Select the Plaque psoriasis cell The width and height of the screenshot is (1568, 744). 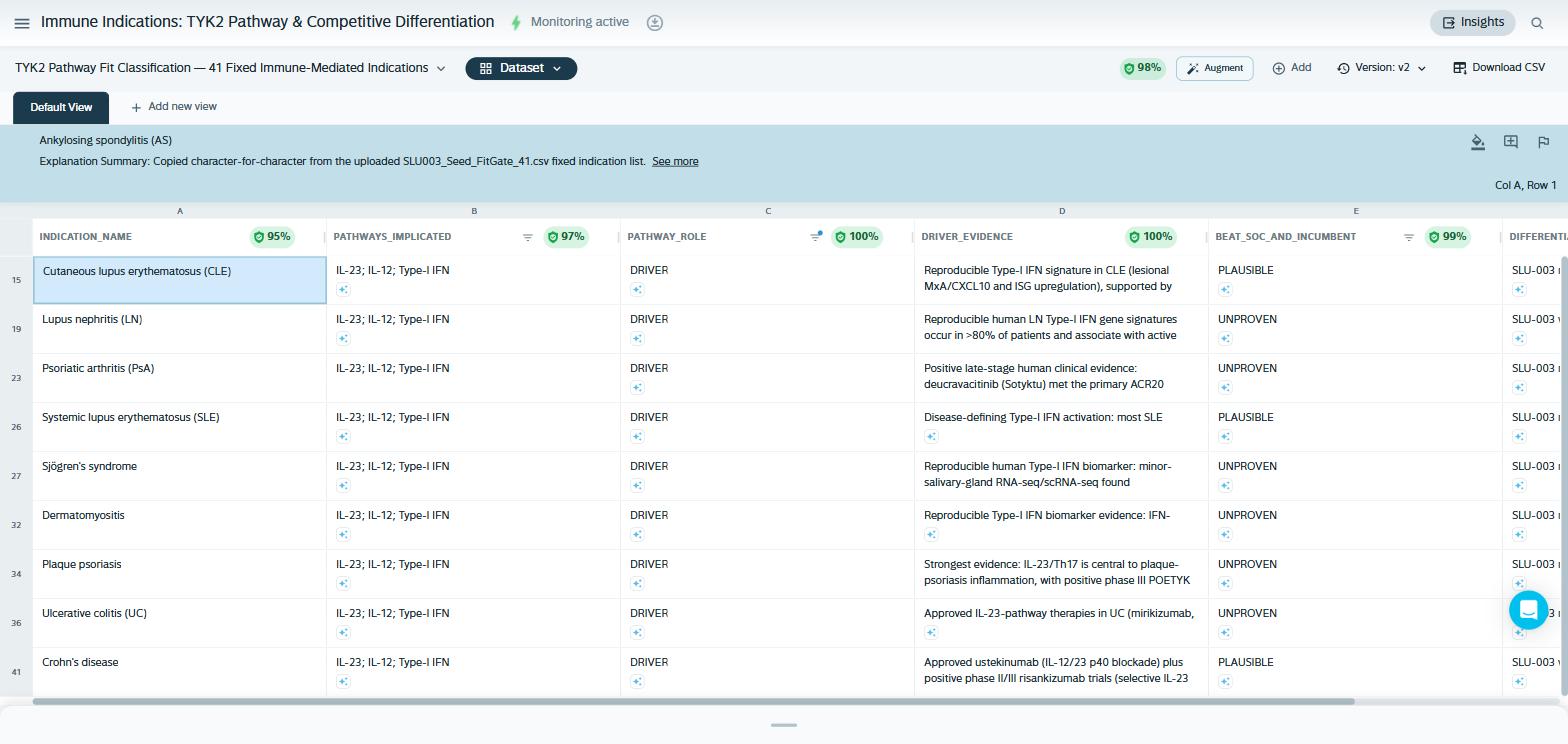[x=180, y=574]
